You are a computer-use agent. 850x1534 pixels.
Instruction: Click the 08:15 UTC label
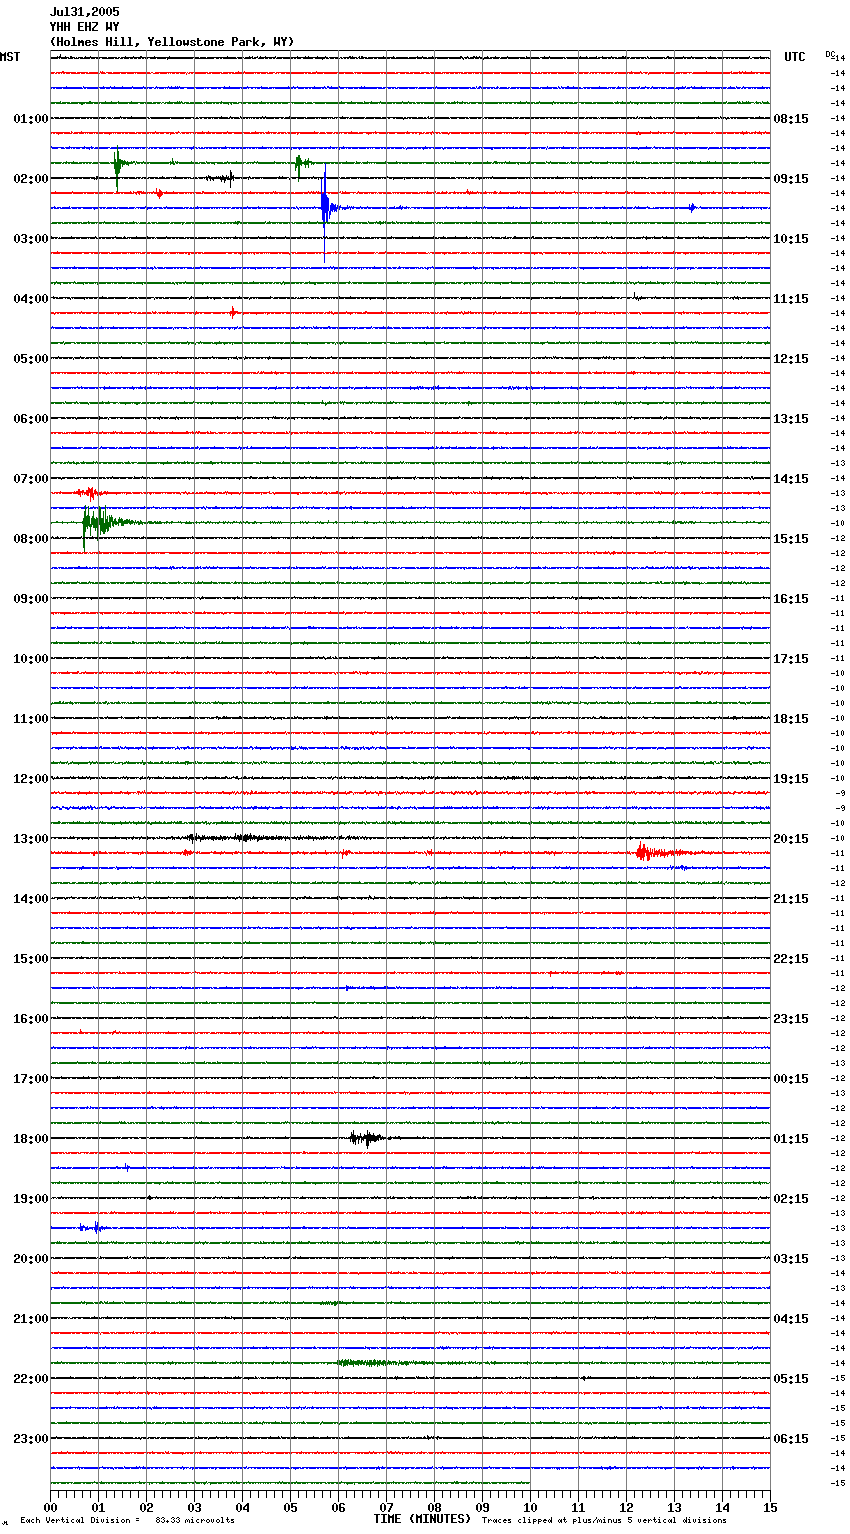click(791, 119)
